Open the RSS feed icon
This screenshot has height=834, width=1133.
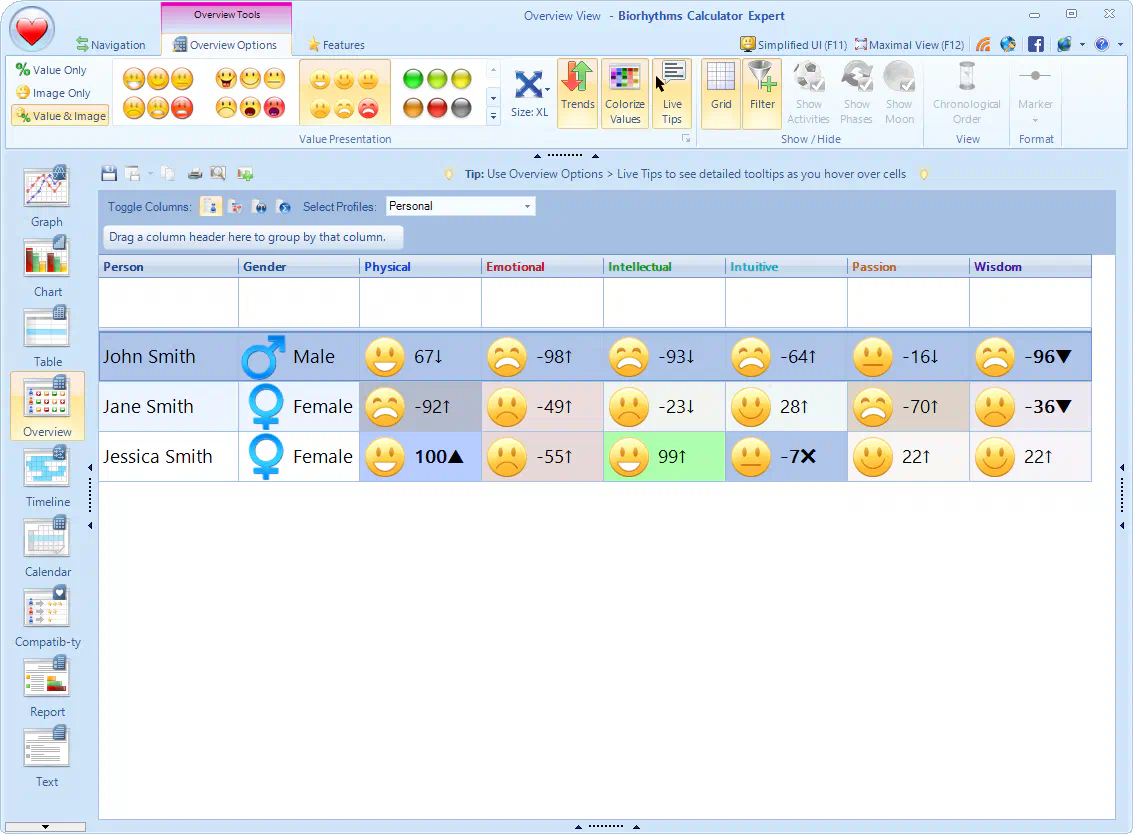983,44
